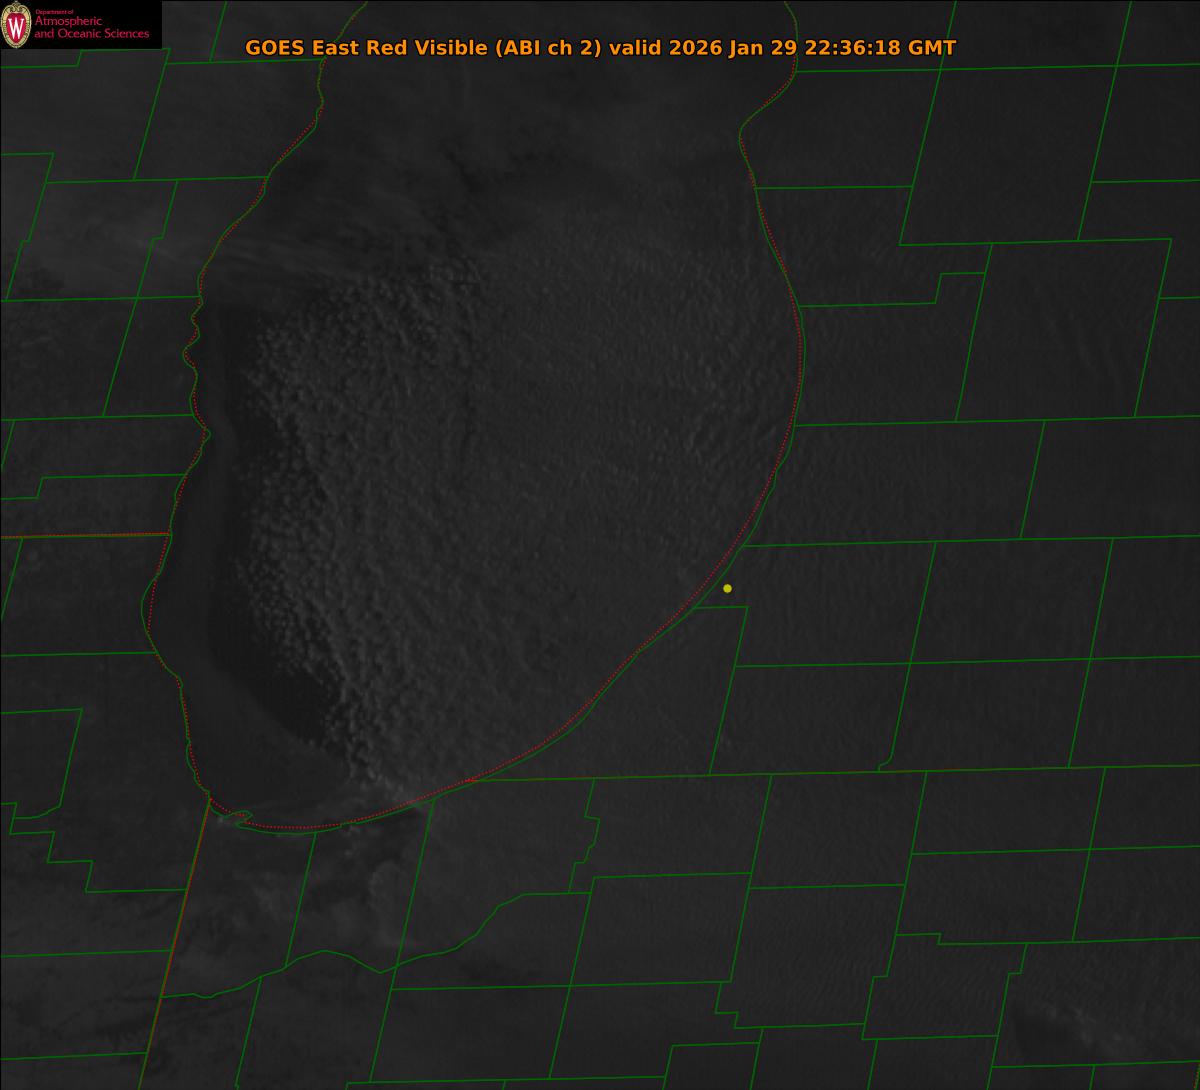The width and height of the screenshot is (1200, 1090).
Task: Click the "GMT" timezone label
Action: coord(932,48)
